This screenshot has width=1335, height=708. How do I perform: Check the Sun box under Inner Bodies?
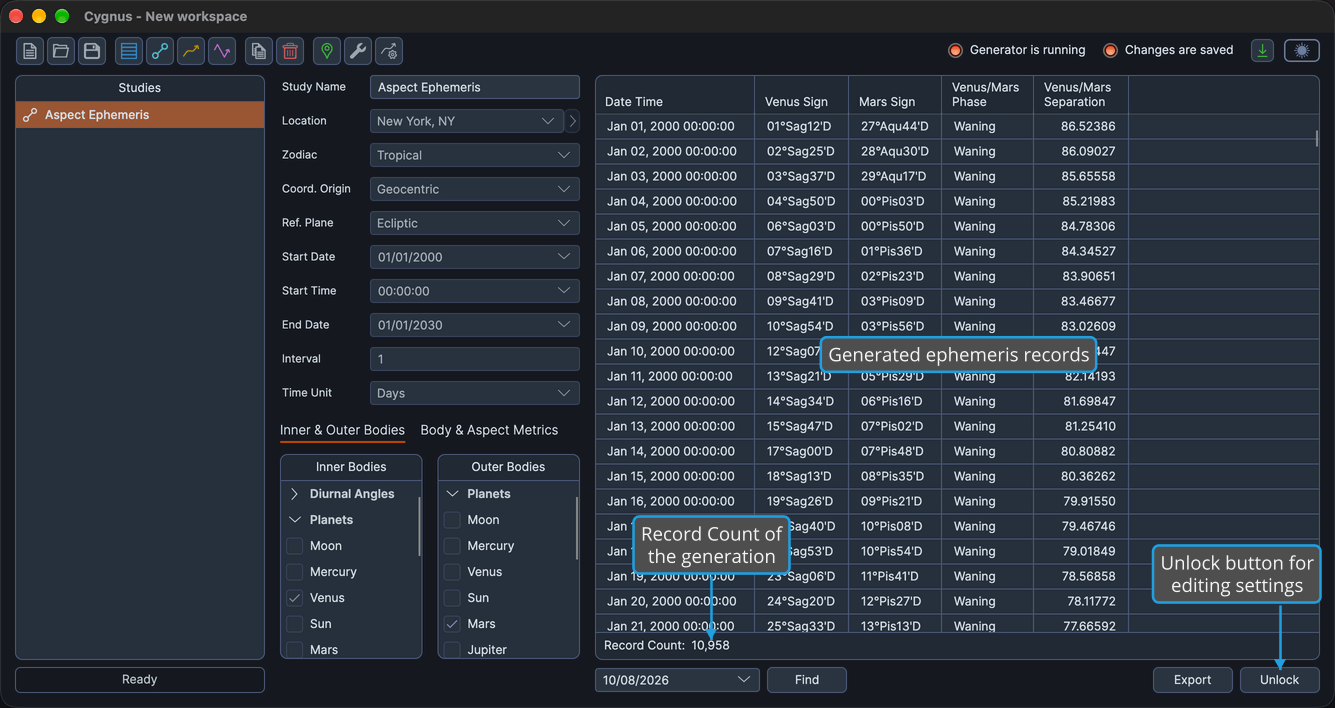click(x=295, y=624)
